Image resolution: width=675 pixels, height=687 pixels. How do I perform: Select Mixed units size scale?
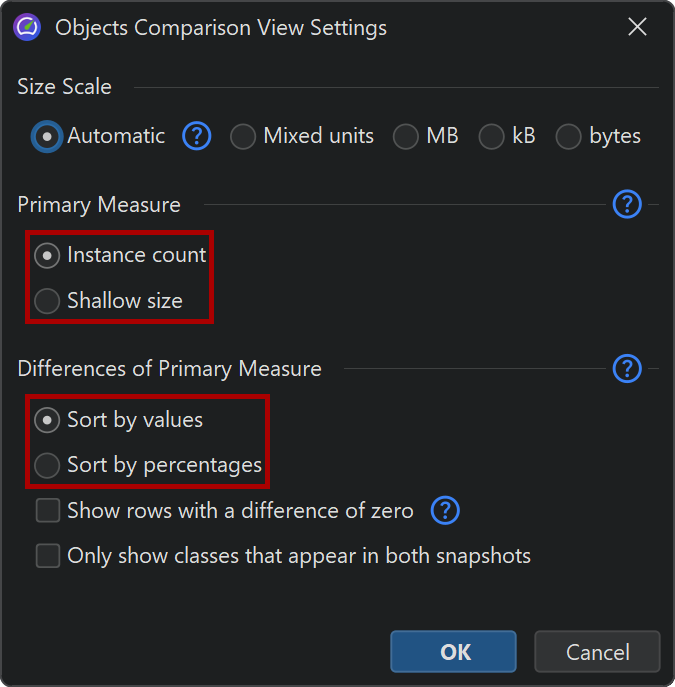243,137
